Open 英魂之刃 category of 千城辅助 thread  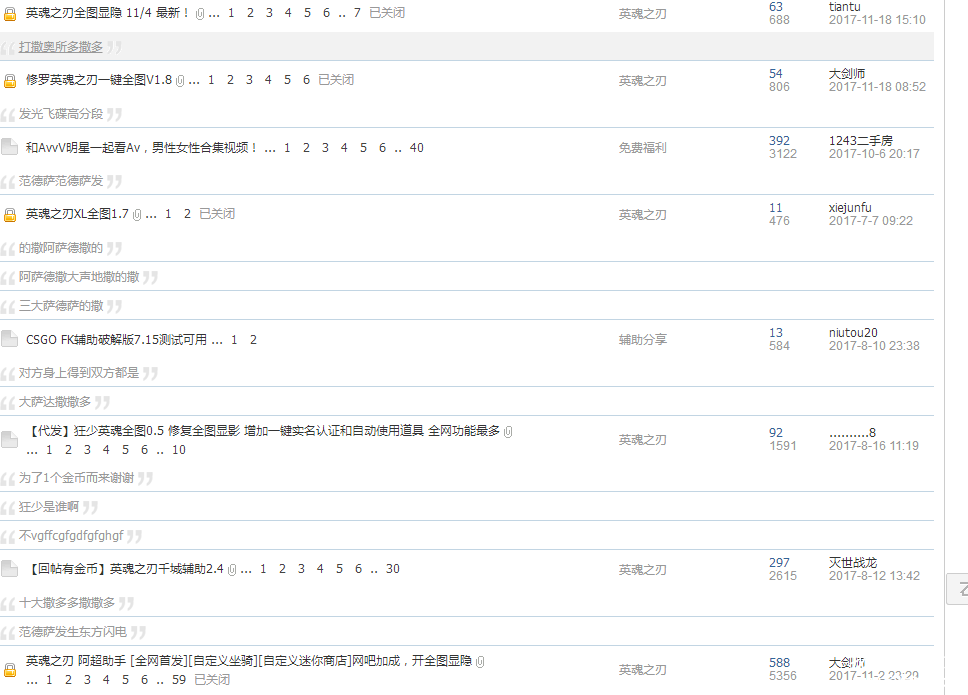[643, 570]
